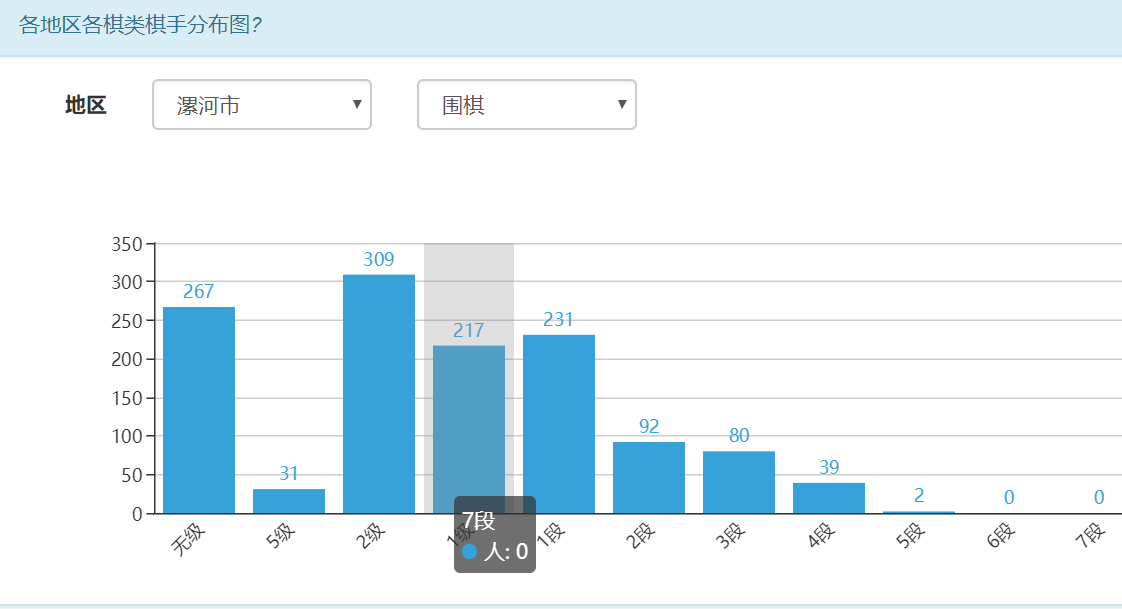Click the 4段 bar showing 39

(829, 498)
